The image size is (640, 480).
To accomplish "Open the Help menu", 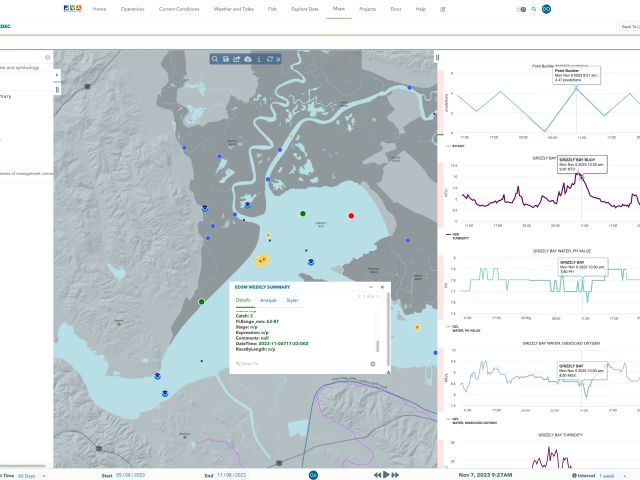I will coord(420,9).
